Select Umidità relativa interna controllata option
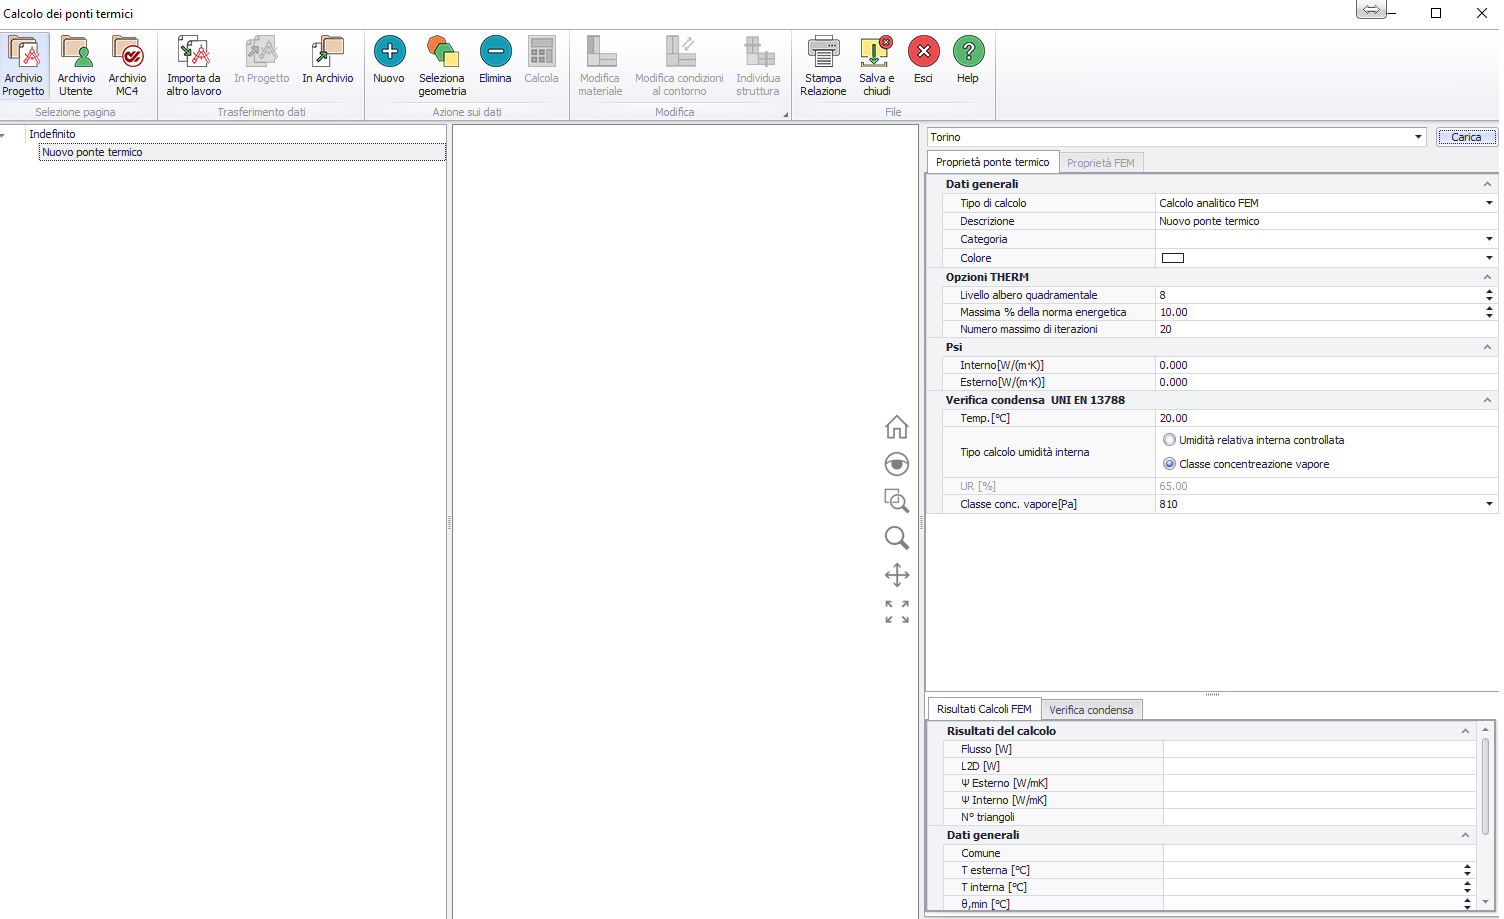The width and height of the screenshot is (1504, 919). [1169, 440]
